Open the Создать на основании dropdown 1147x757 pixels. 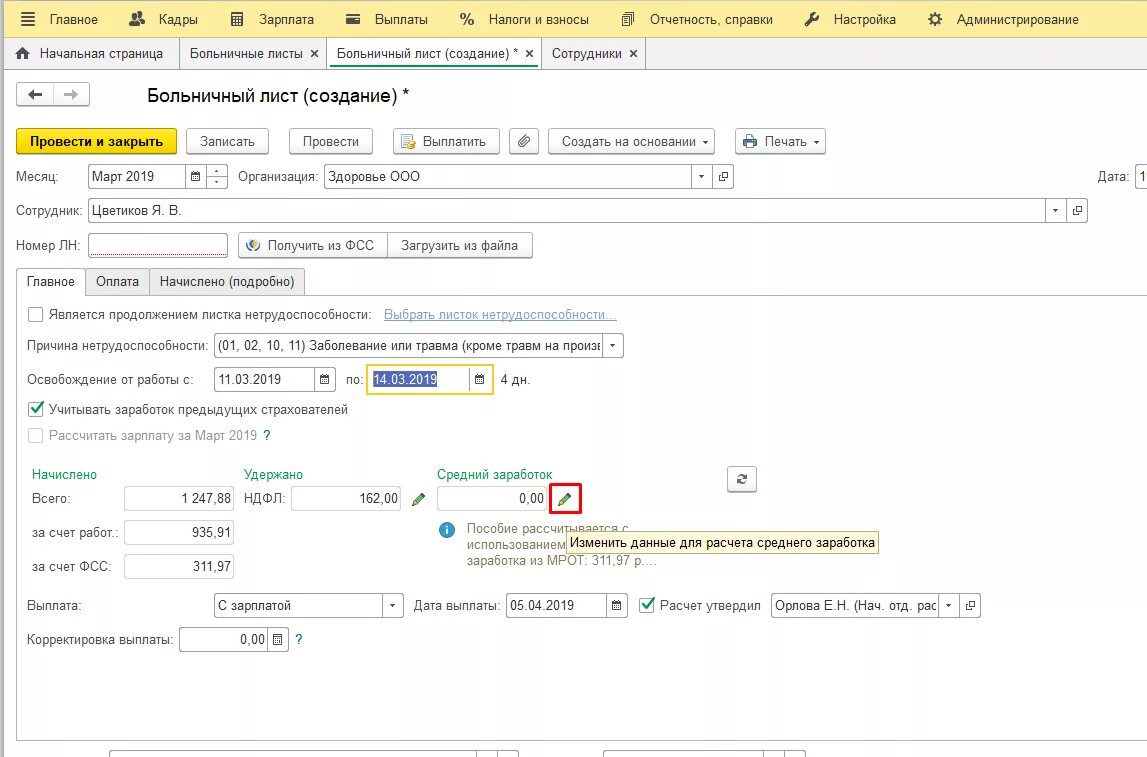(631, 141)
